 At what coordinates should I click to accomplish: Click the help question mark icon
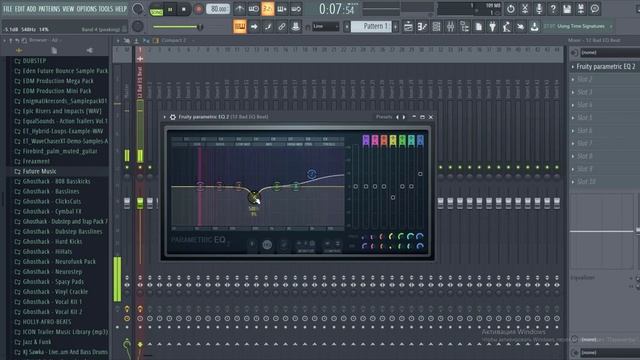[553, 9]
